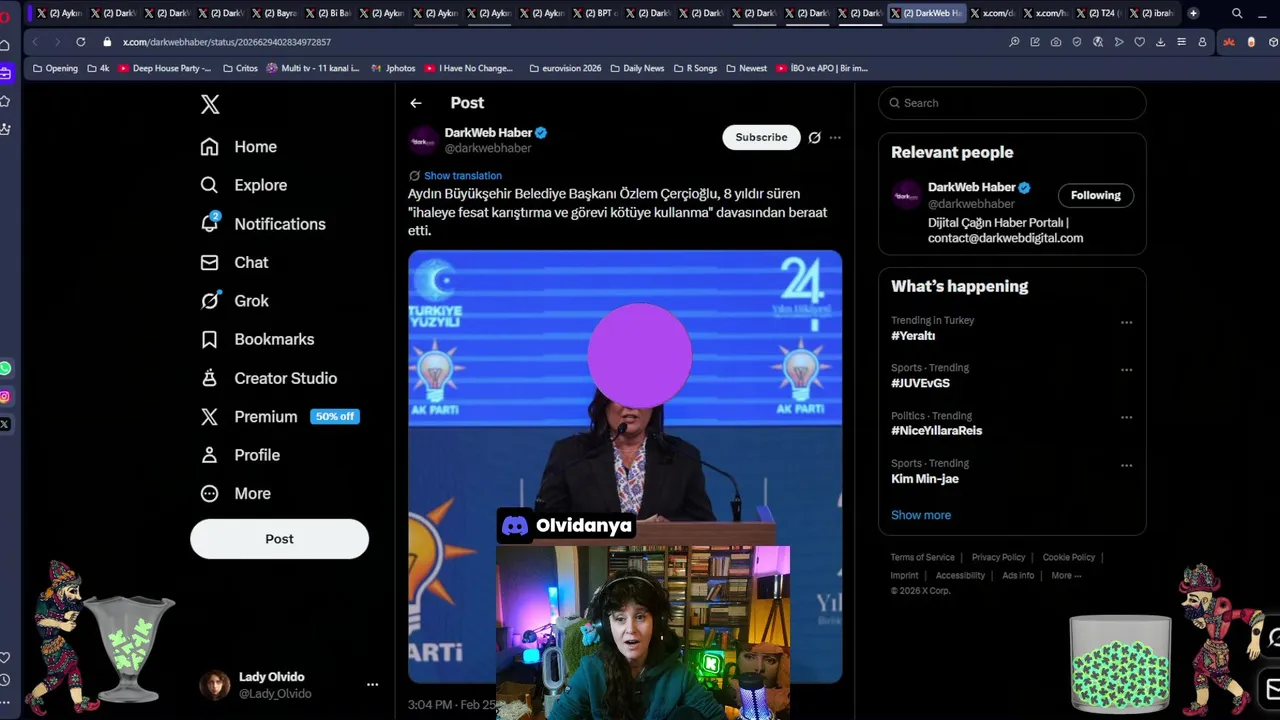Click Show translation on the post
Image resolution: width=1280 pixels, height=720 pixels.
coord(463,176)
